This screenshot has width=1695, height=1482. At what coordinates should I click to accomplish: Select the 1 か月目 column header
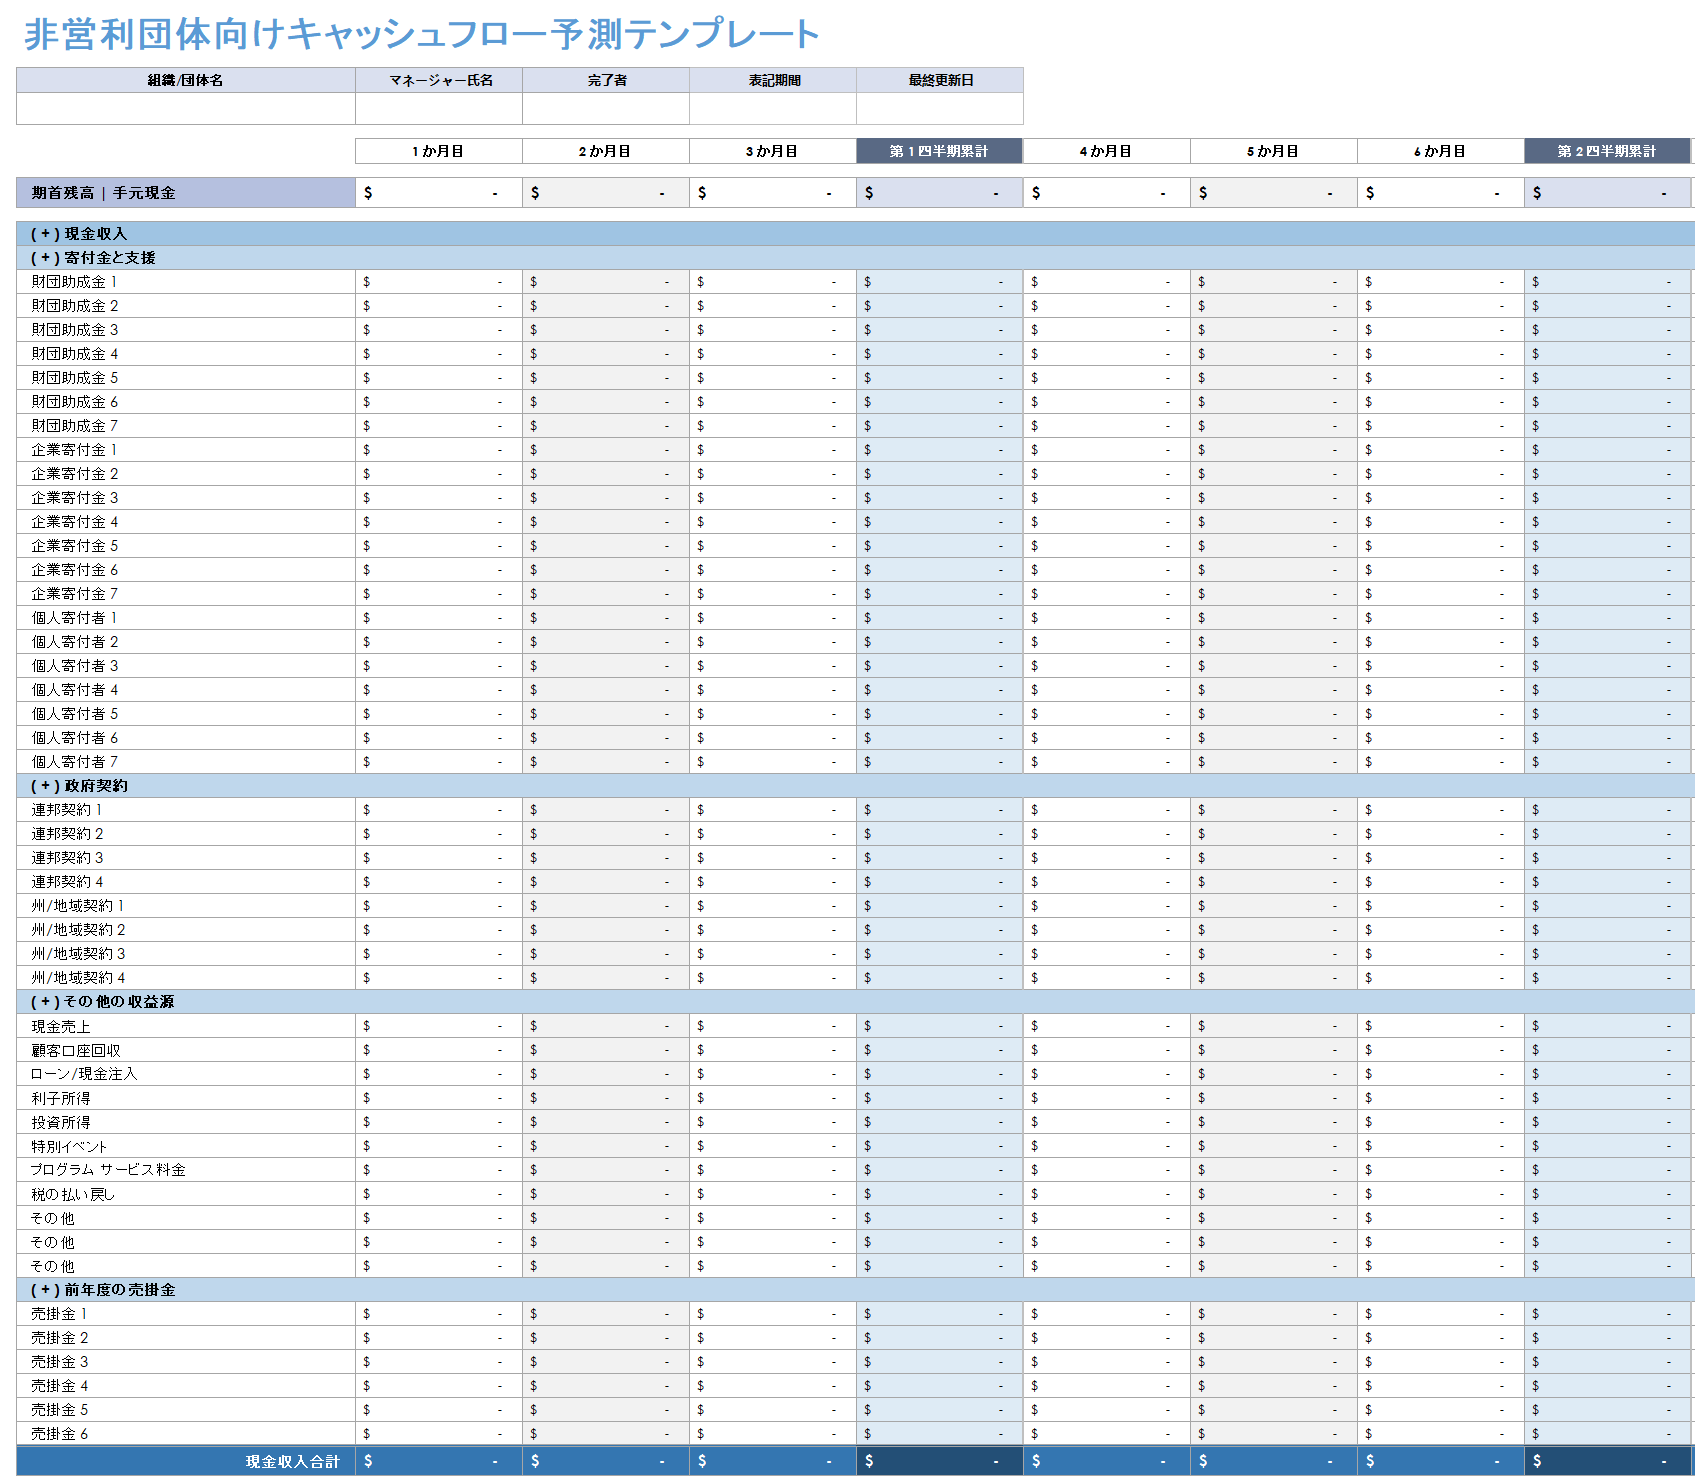pyautogui.click(x=439, y=151)
